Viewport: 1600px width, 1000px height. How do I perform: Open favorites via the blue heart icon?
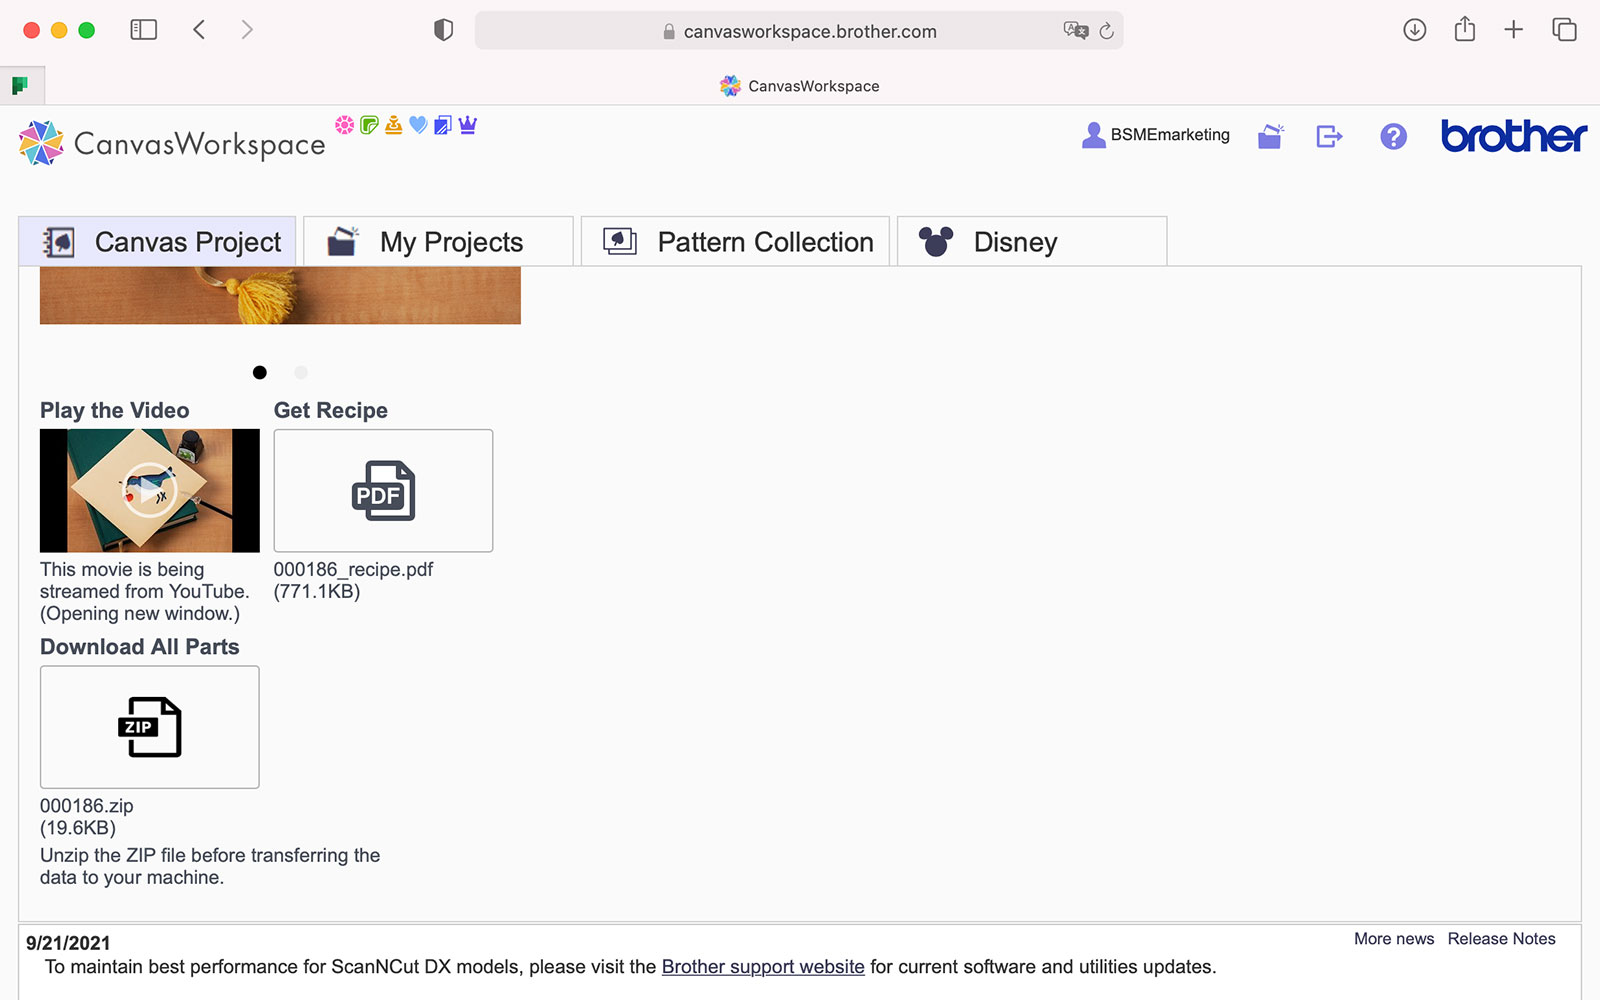[417, 125]
